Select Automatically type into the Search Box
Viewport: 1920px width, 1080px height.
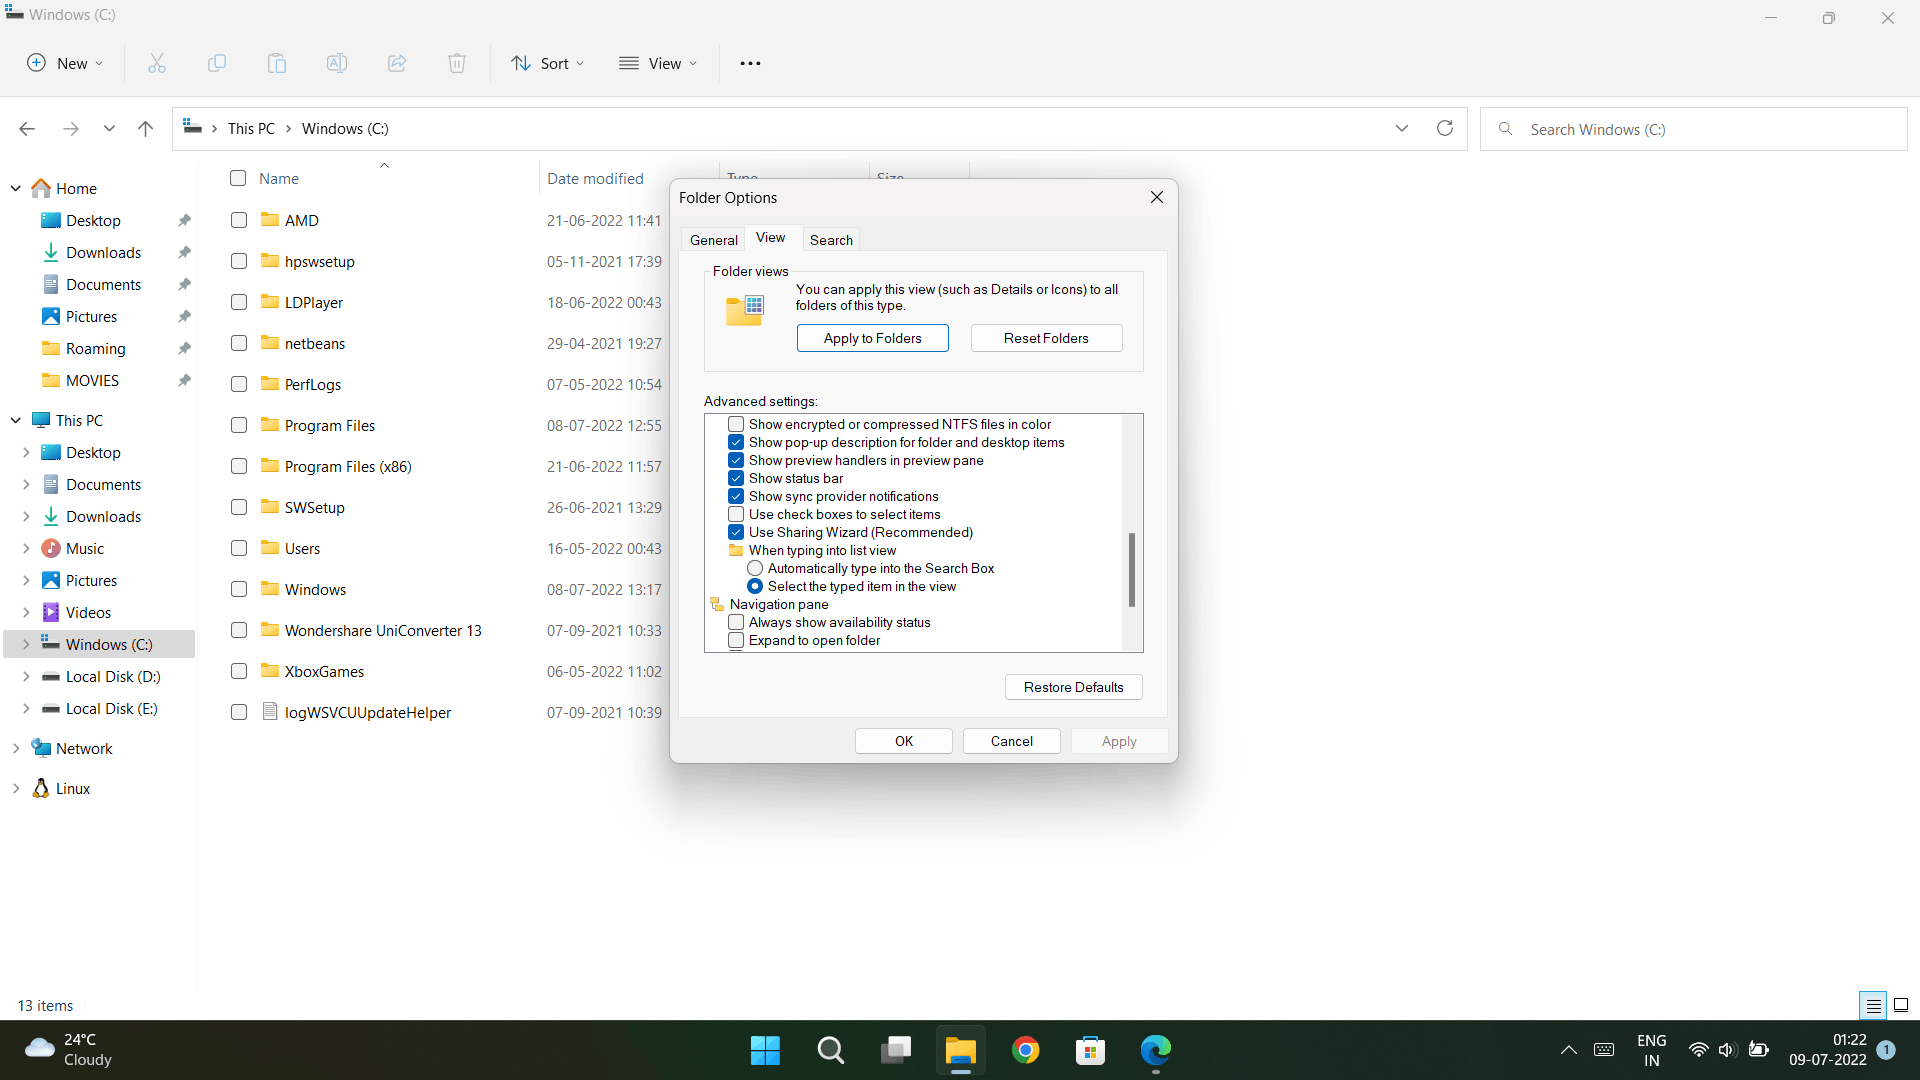pos(755,568)
